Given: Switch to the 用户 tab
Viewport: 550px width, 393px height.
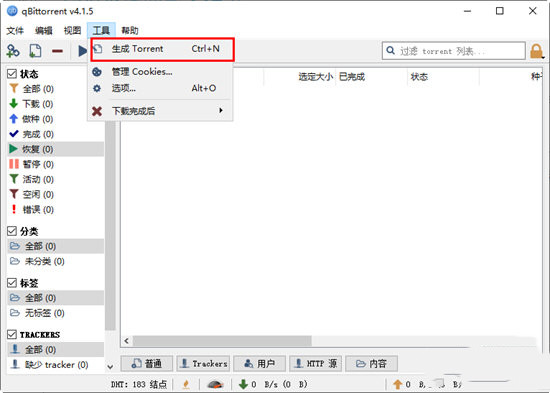Looking at the screenshot, I should point(259,364).
